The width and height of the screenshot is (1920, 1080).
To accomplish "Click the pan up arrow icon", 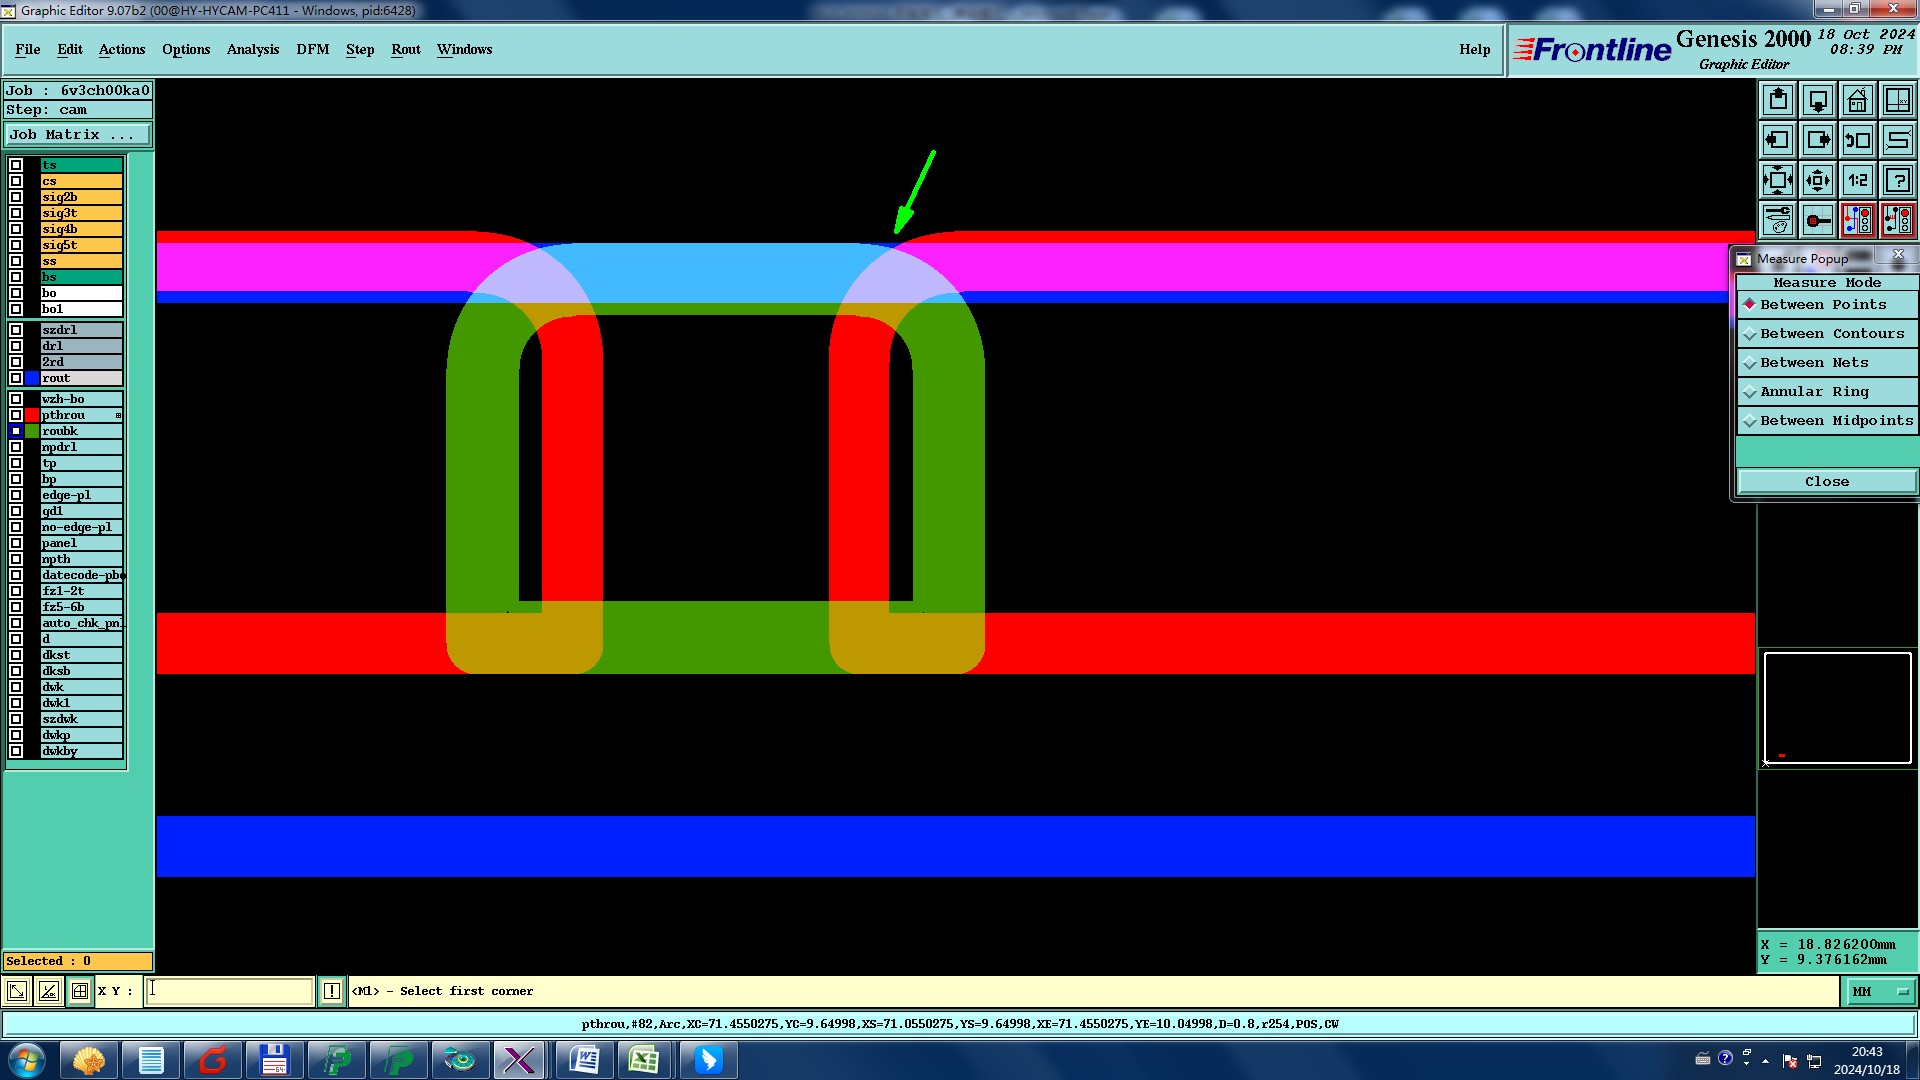I will (1777, 100).
